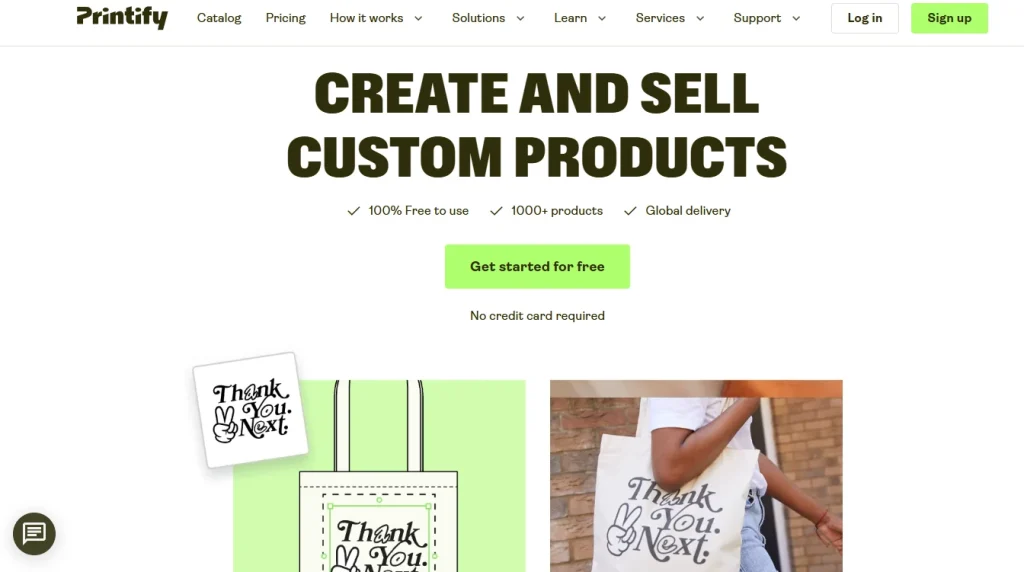This screenshot has width=1024, height=572.
Task: Open the tote bag lifestyle photo
Action: 696,476
